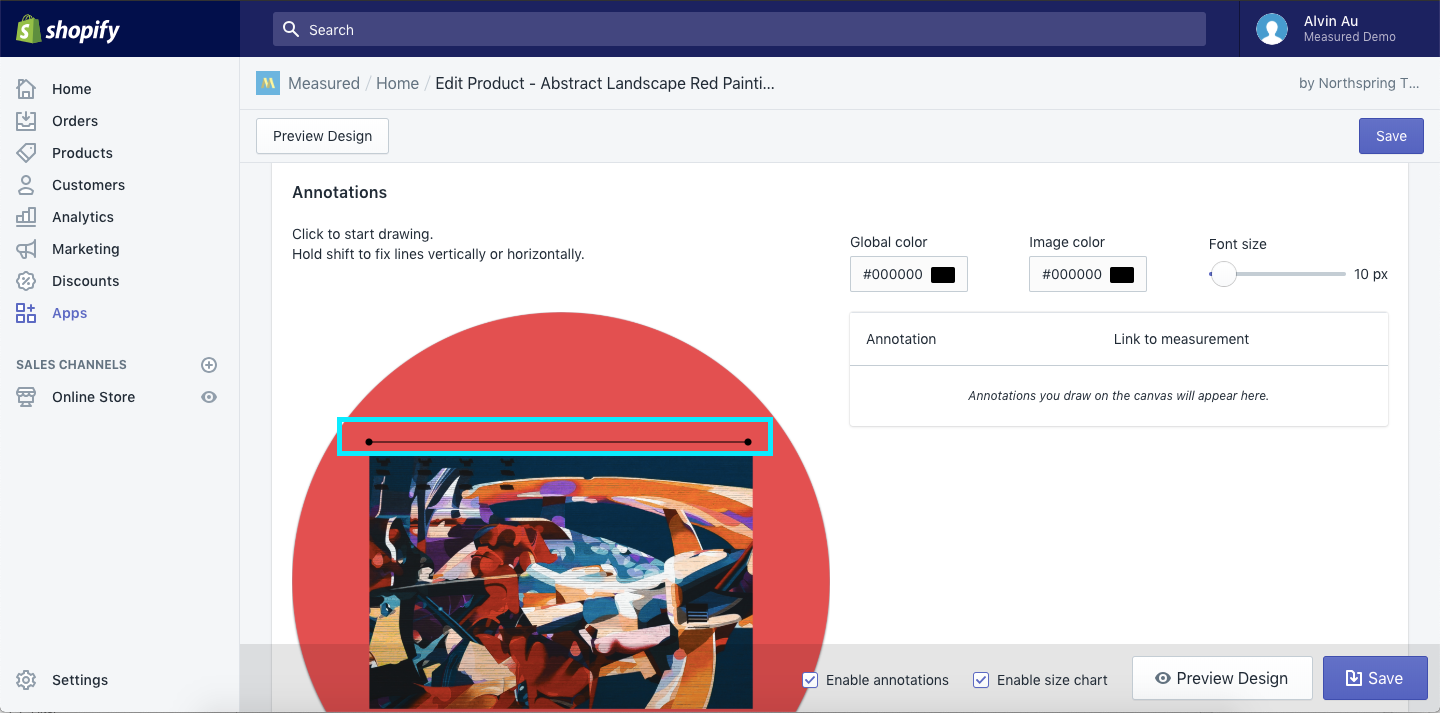Image resolution: width=1440 pixels, height=713 pixels.
Task: Open the Image color black swatch
Action: [1122, 274]
